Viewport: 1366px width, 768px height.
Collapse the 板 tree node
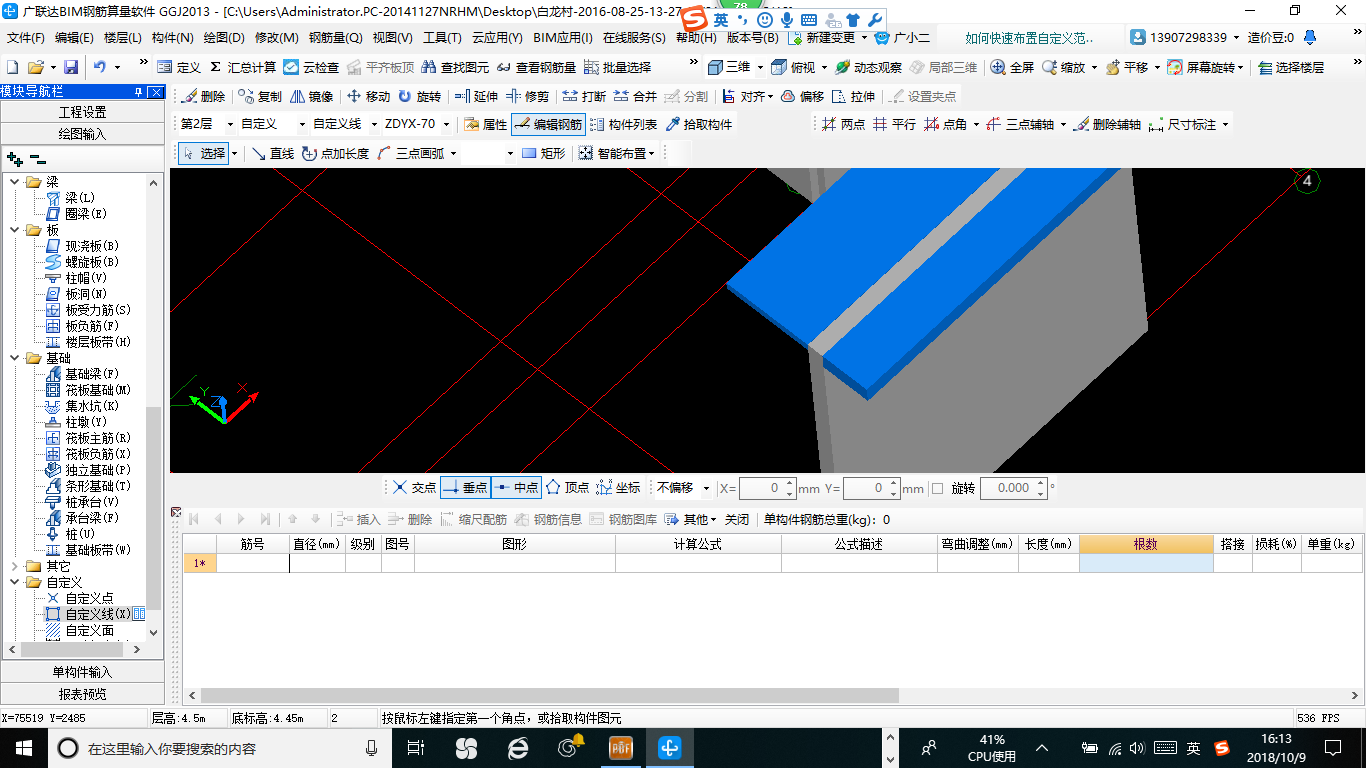tap(14, 230)
